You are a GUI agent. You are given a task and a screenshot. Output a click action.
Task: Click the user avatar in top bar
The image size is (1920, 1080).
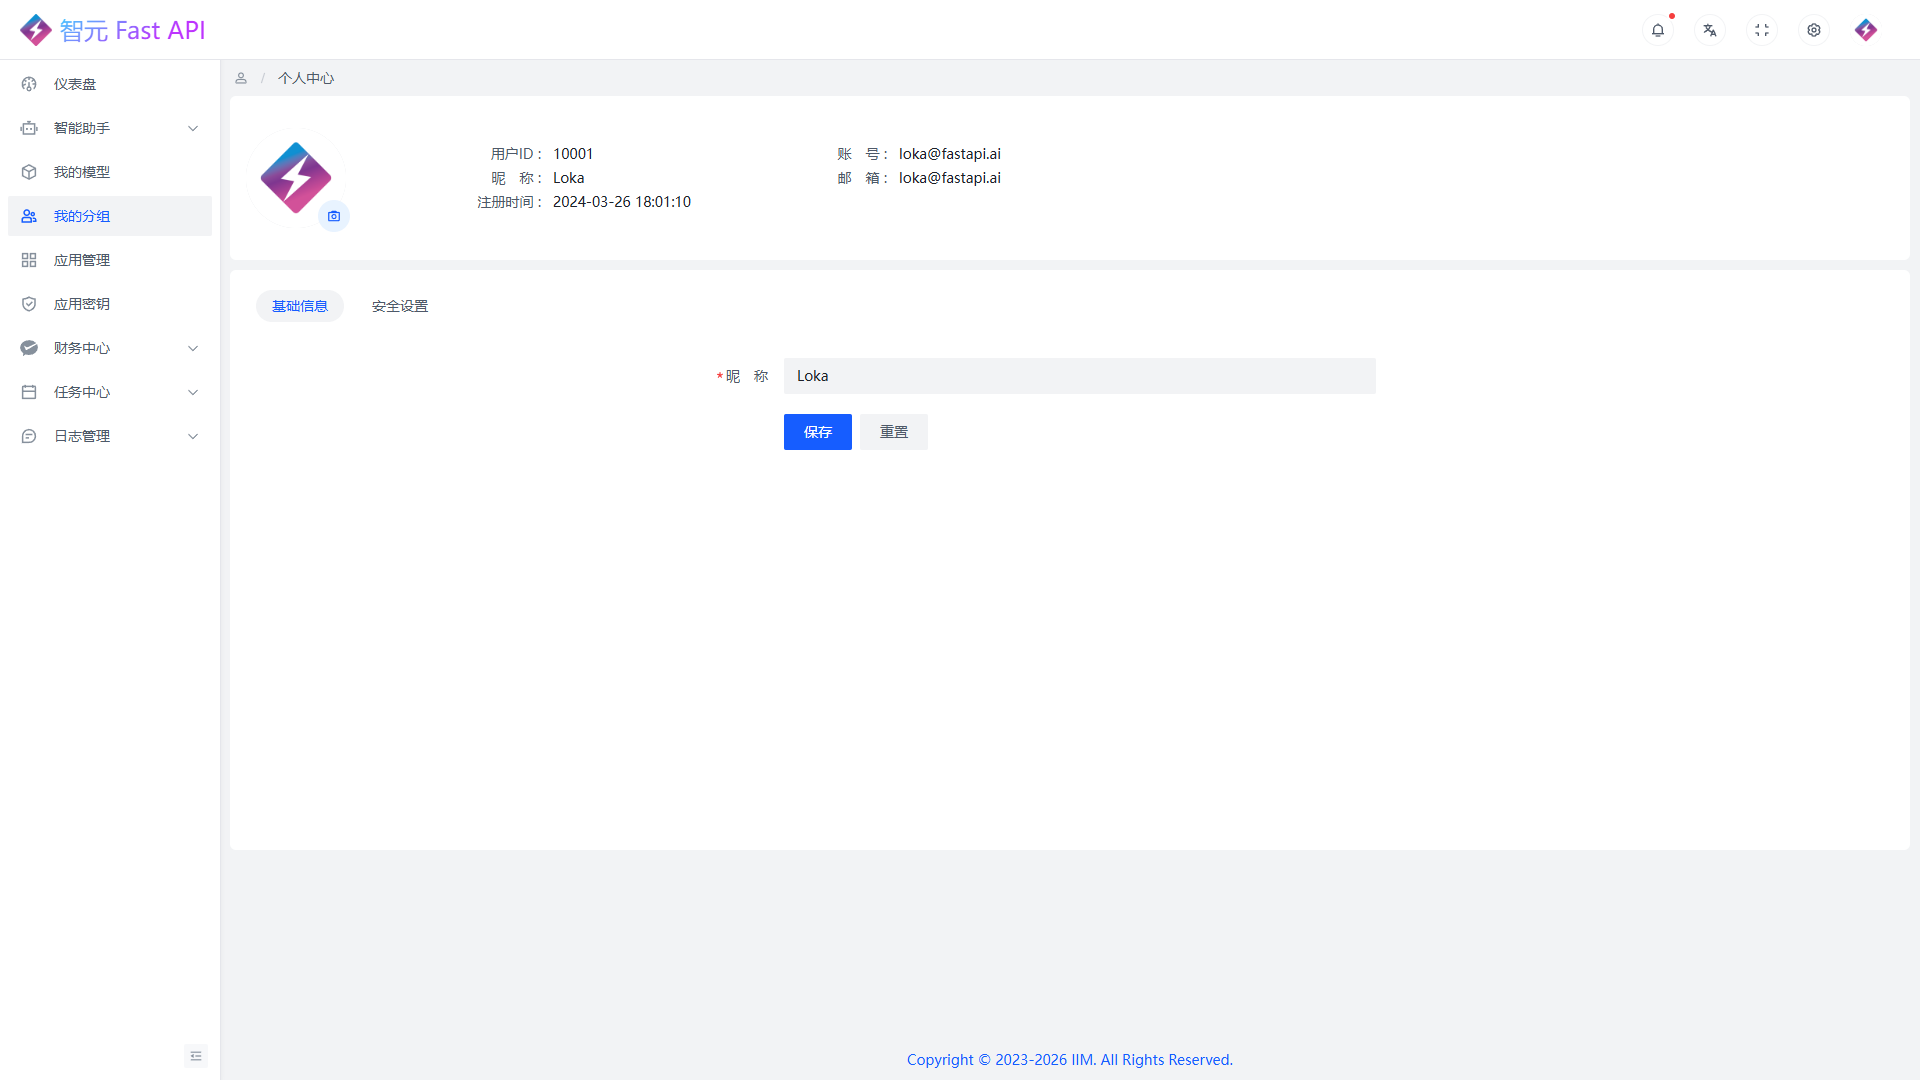tap(1866, 30)
